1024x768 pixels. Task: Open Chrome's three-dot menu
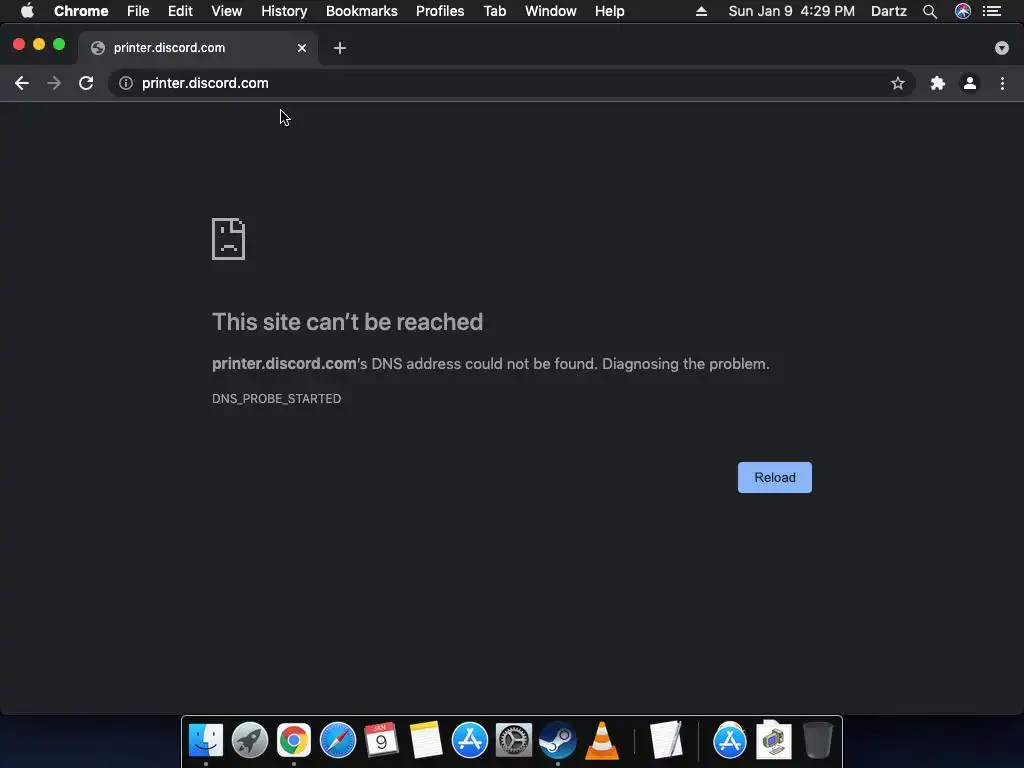pyautogui.click(x=1002, y=83)
